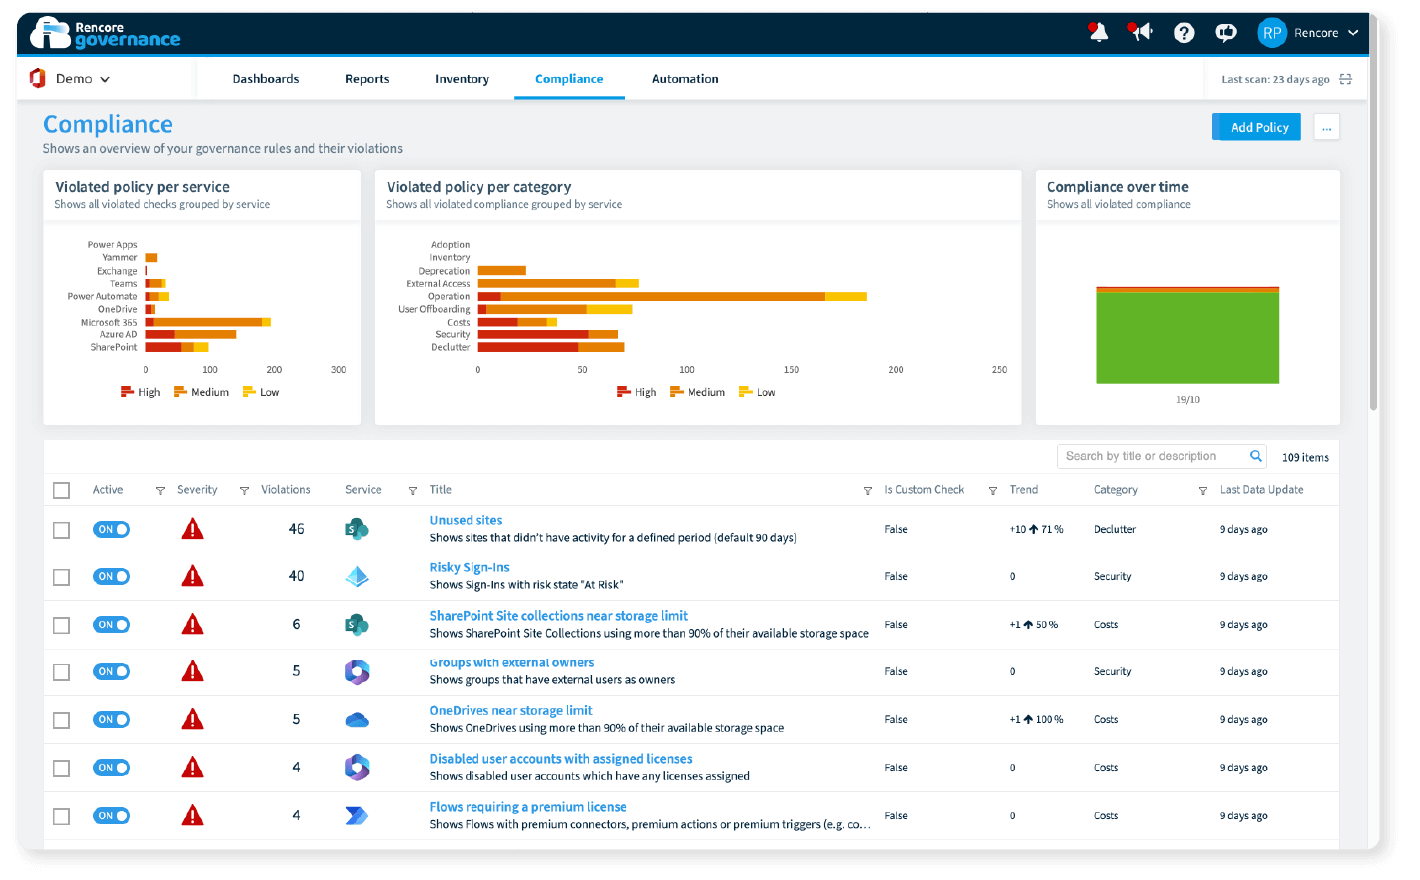The height and width of the screenshot is (880, 1420).
Task: Click the Title column filter funnel
Action: (868, 491)
